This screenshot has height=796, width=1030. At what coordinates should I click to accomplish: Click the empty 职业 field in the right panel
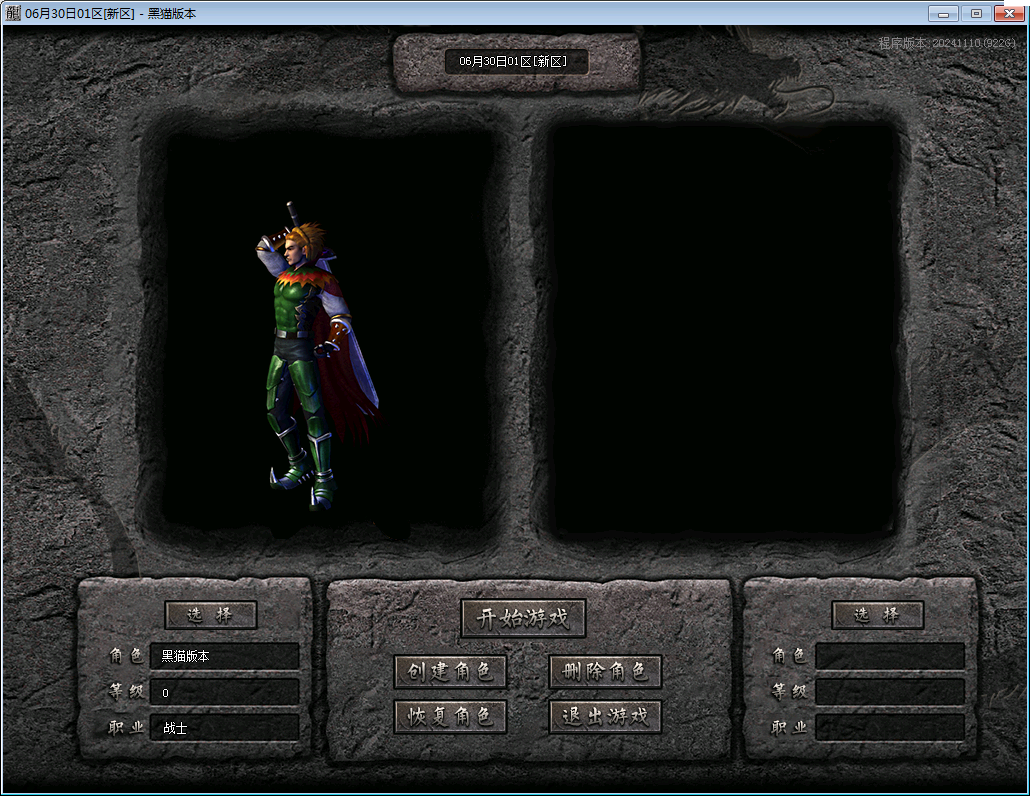pyautogui.click(x=889, y=728)
